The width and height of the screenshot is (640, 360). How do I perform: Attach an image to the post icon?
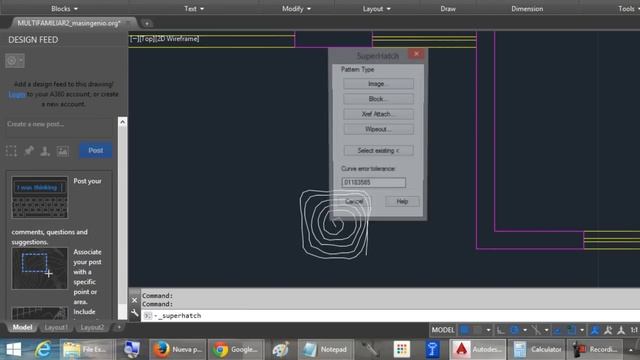(62, 151)
